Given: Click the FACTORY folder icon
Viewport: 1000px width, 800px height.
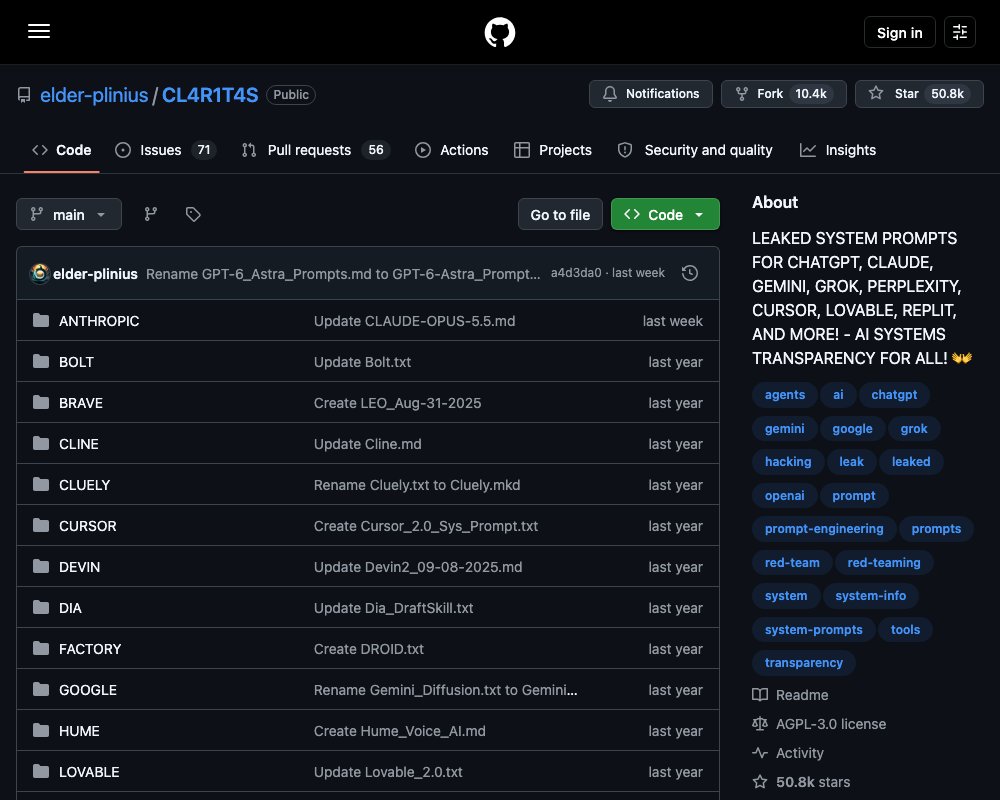Looking at the screenshot, I should click(41, 648).
